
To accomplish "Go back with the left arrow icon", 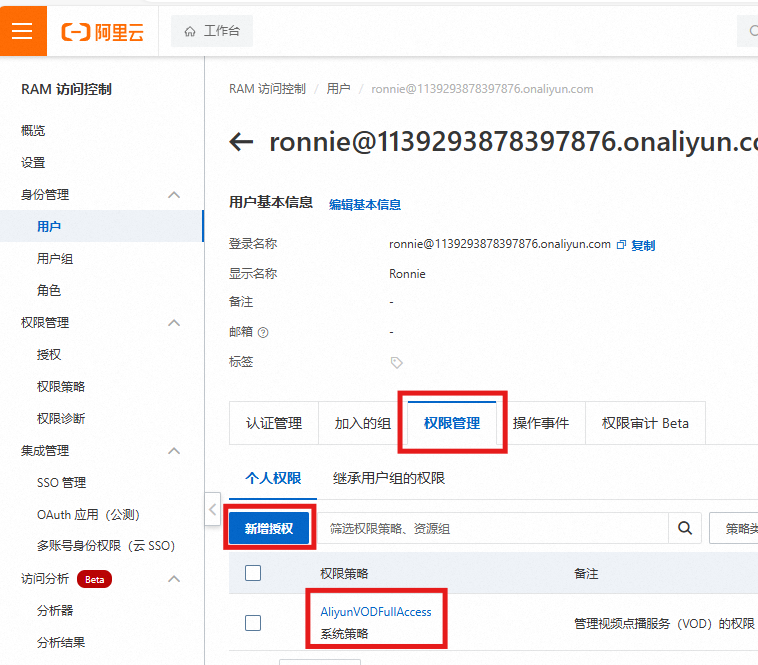I will [241, 142].
